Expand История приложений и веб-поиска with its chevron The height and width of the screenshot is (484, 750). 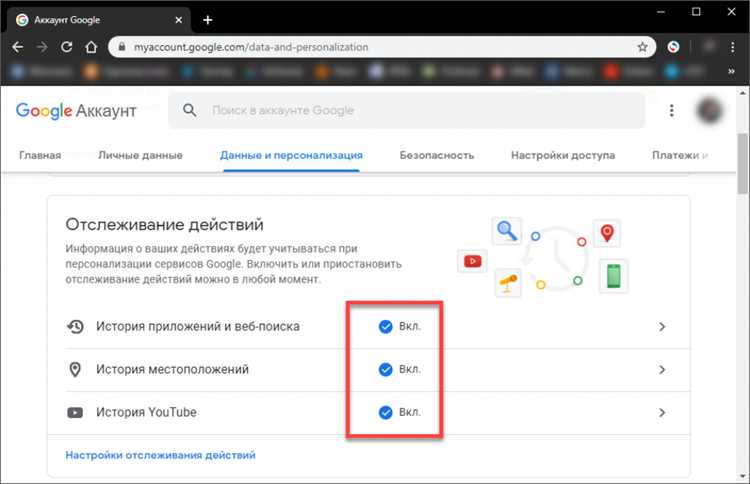pyautogui.click(x=662, y=327)
